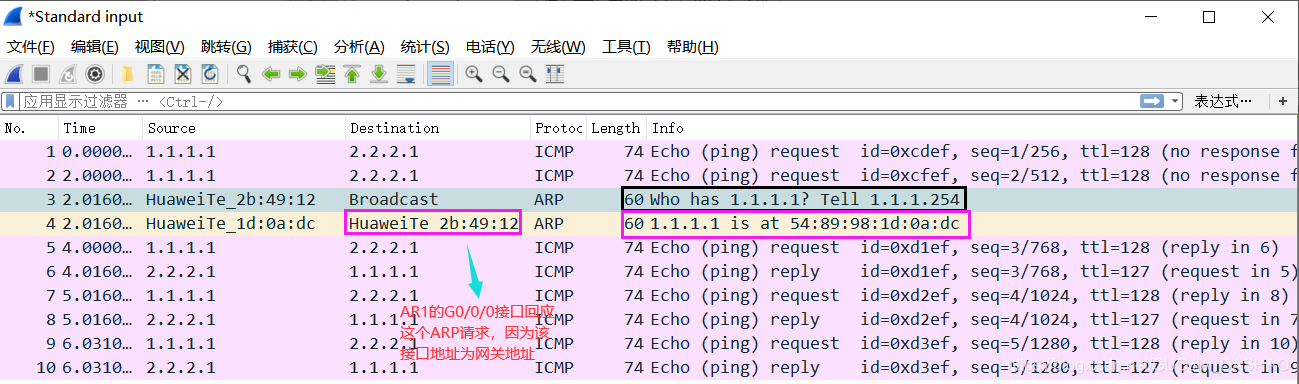Viewport: 1299px width, 384px height.
Task: Apply the display filter arrow button
Action: (x=1152, y=101)
